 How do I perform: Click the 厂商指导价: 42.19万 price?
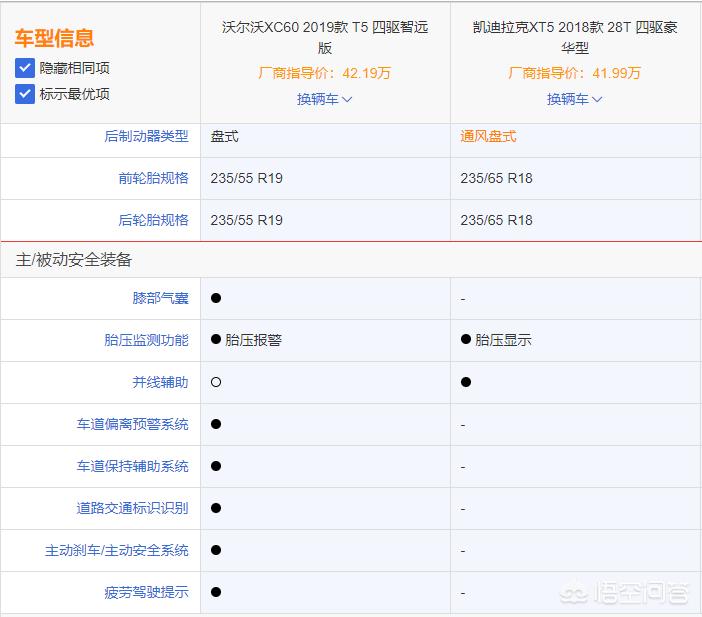tap(325, 73)
